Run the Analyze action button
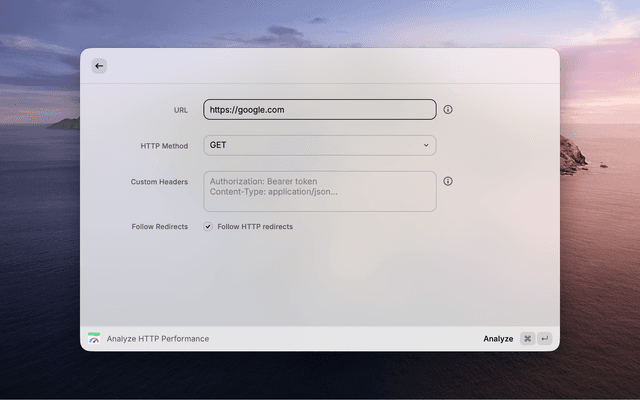This screenshot has width=640, height=400. [x=498, y=339]
